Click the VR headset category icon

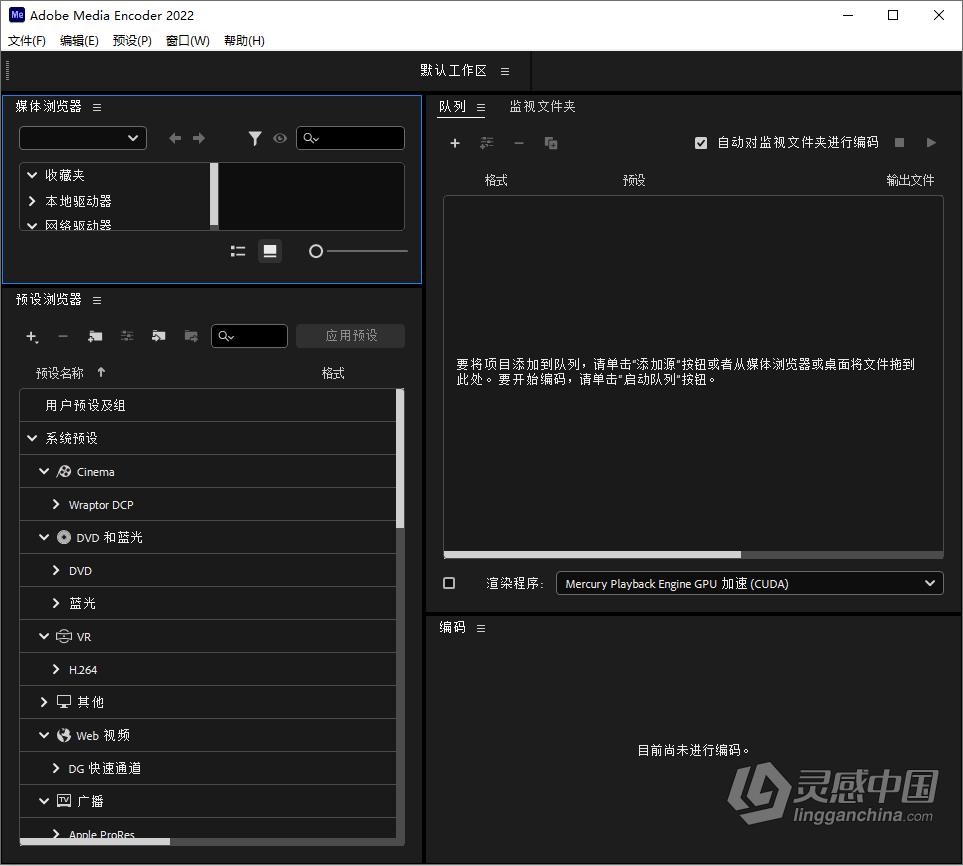(x=64, y=636)
